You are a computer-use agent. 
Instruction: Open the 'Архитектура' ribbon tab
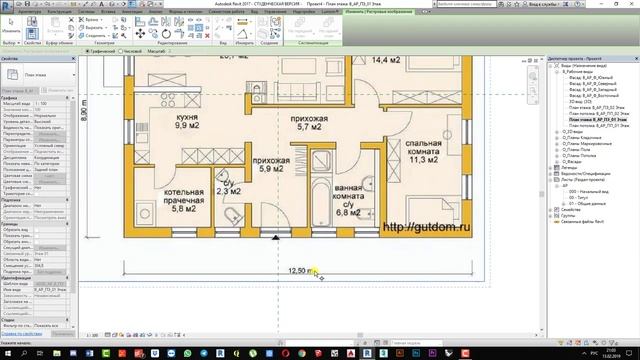(x=29, y=12)
